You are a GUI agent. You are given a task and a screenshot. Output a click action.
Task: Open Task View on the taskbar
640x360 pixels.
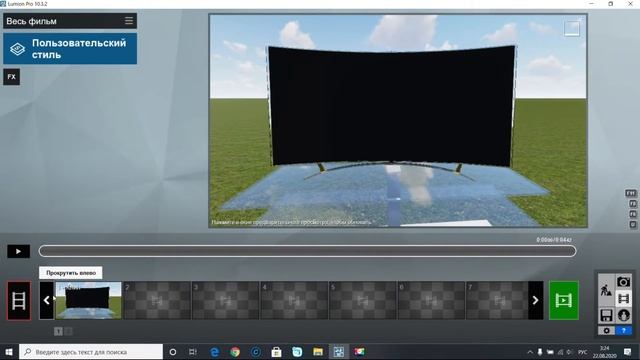[193, 352]
